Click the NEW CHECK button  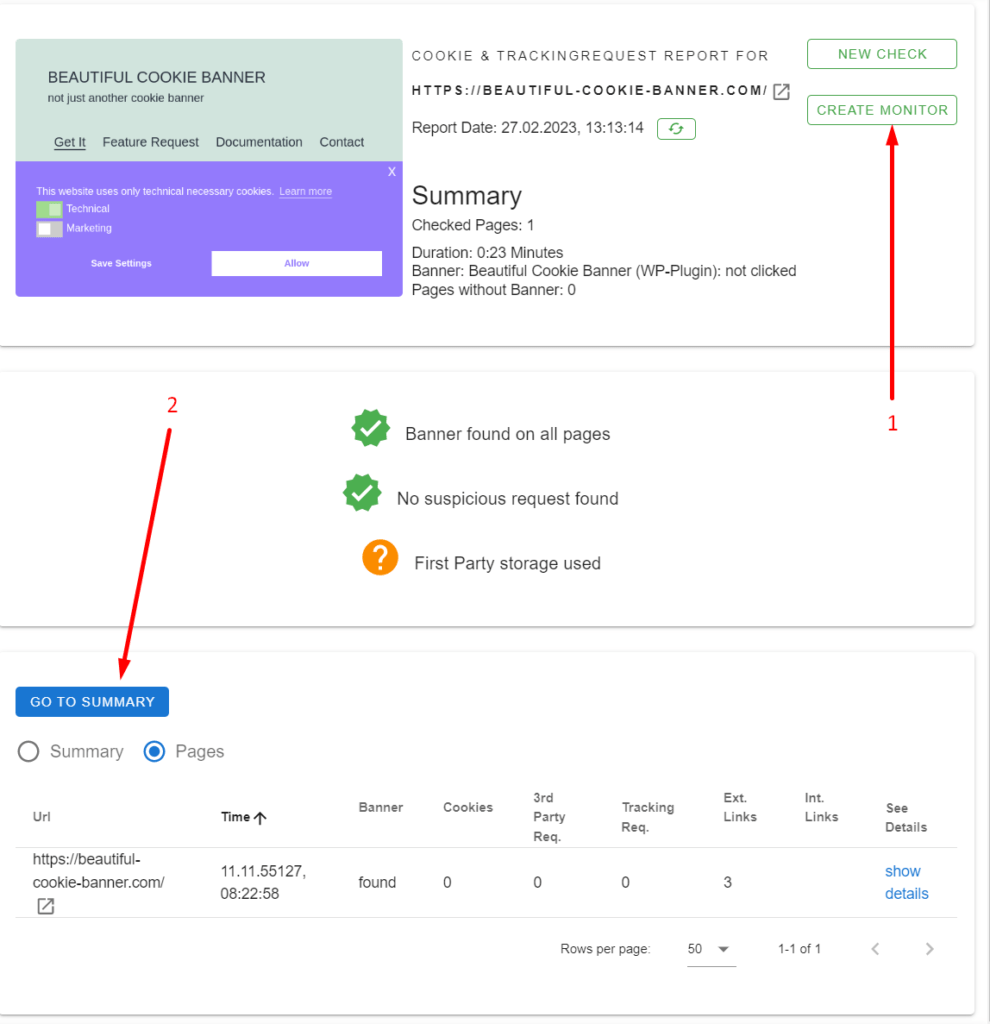click(882, 54)
